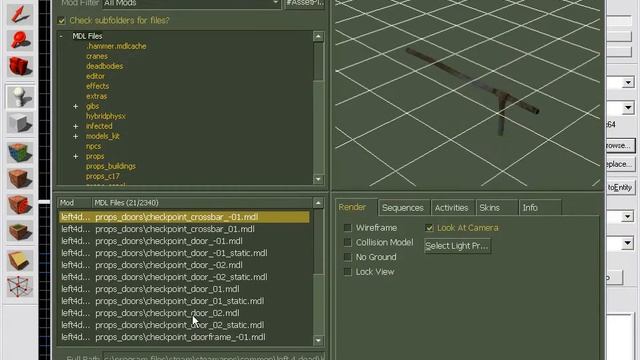Viewport: 640px width, 360px height.
Task: Click the #Asset Pi... button
Action: 304,4
